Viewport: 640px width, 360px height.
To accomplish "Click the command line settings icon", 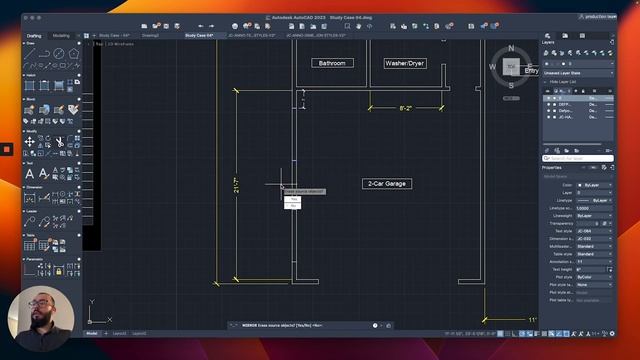I will tap(388, 326).
